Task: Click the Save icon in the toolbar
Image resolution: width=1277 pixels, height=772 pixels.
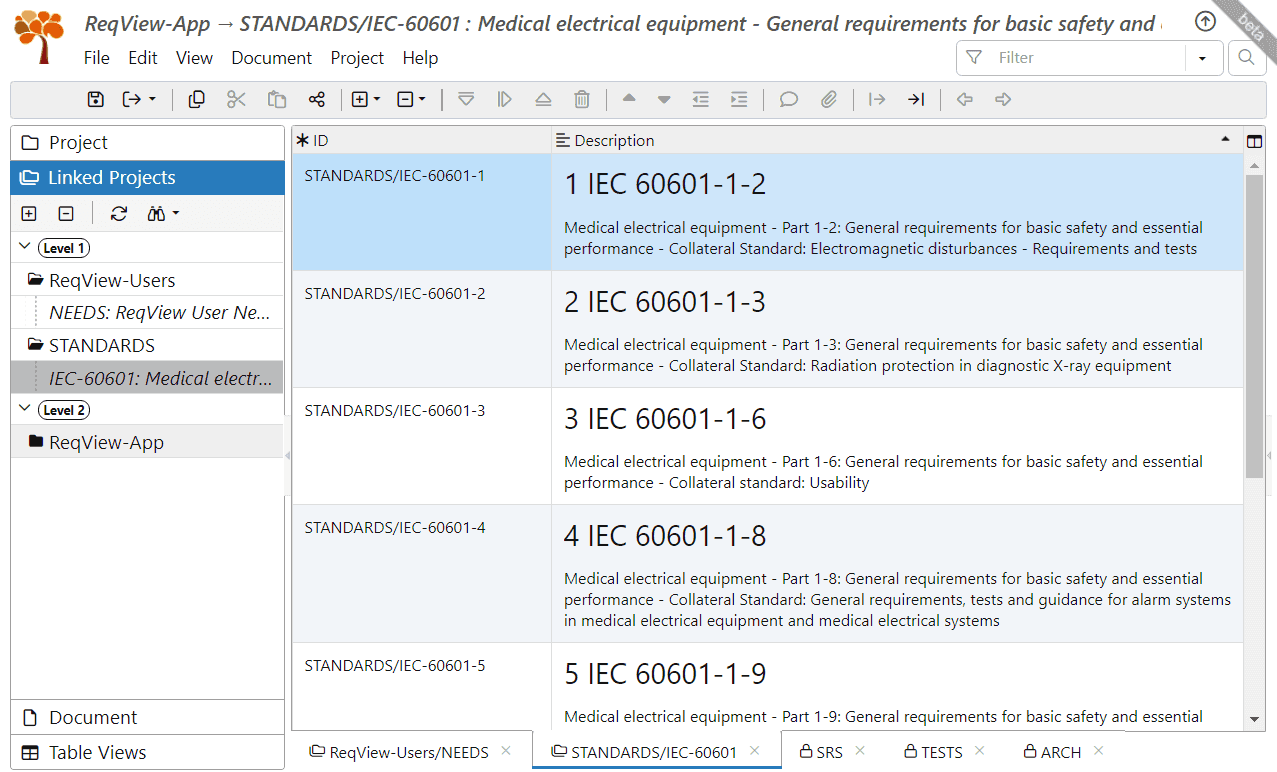Action: (95, 99)
